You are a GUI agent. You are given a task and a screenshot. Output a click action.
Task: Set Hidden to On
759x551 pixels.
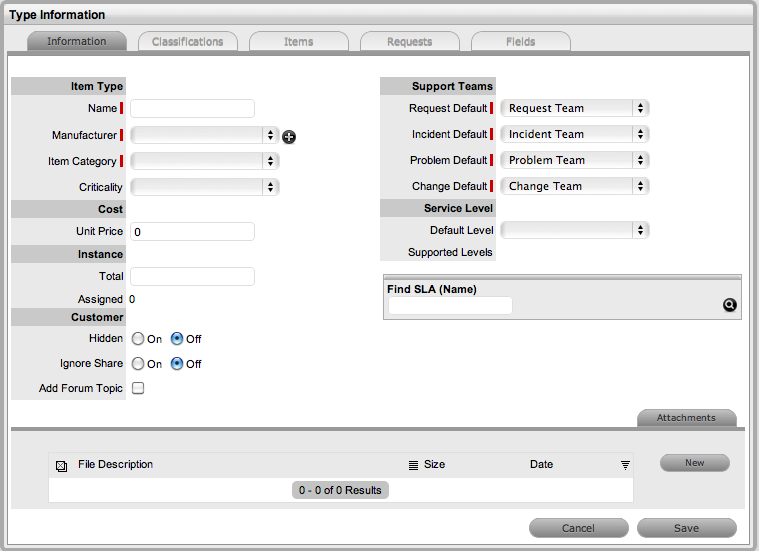(138, 338)
